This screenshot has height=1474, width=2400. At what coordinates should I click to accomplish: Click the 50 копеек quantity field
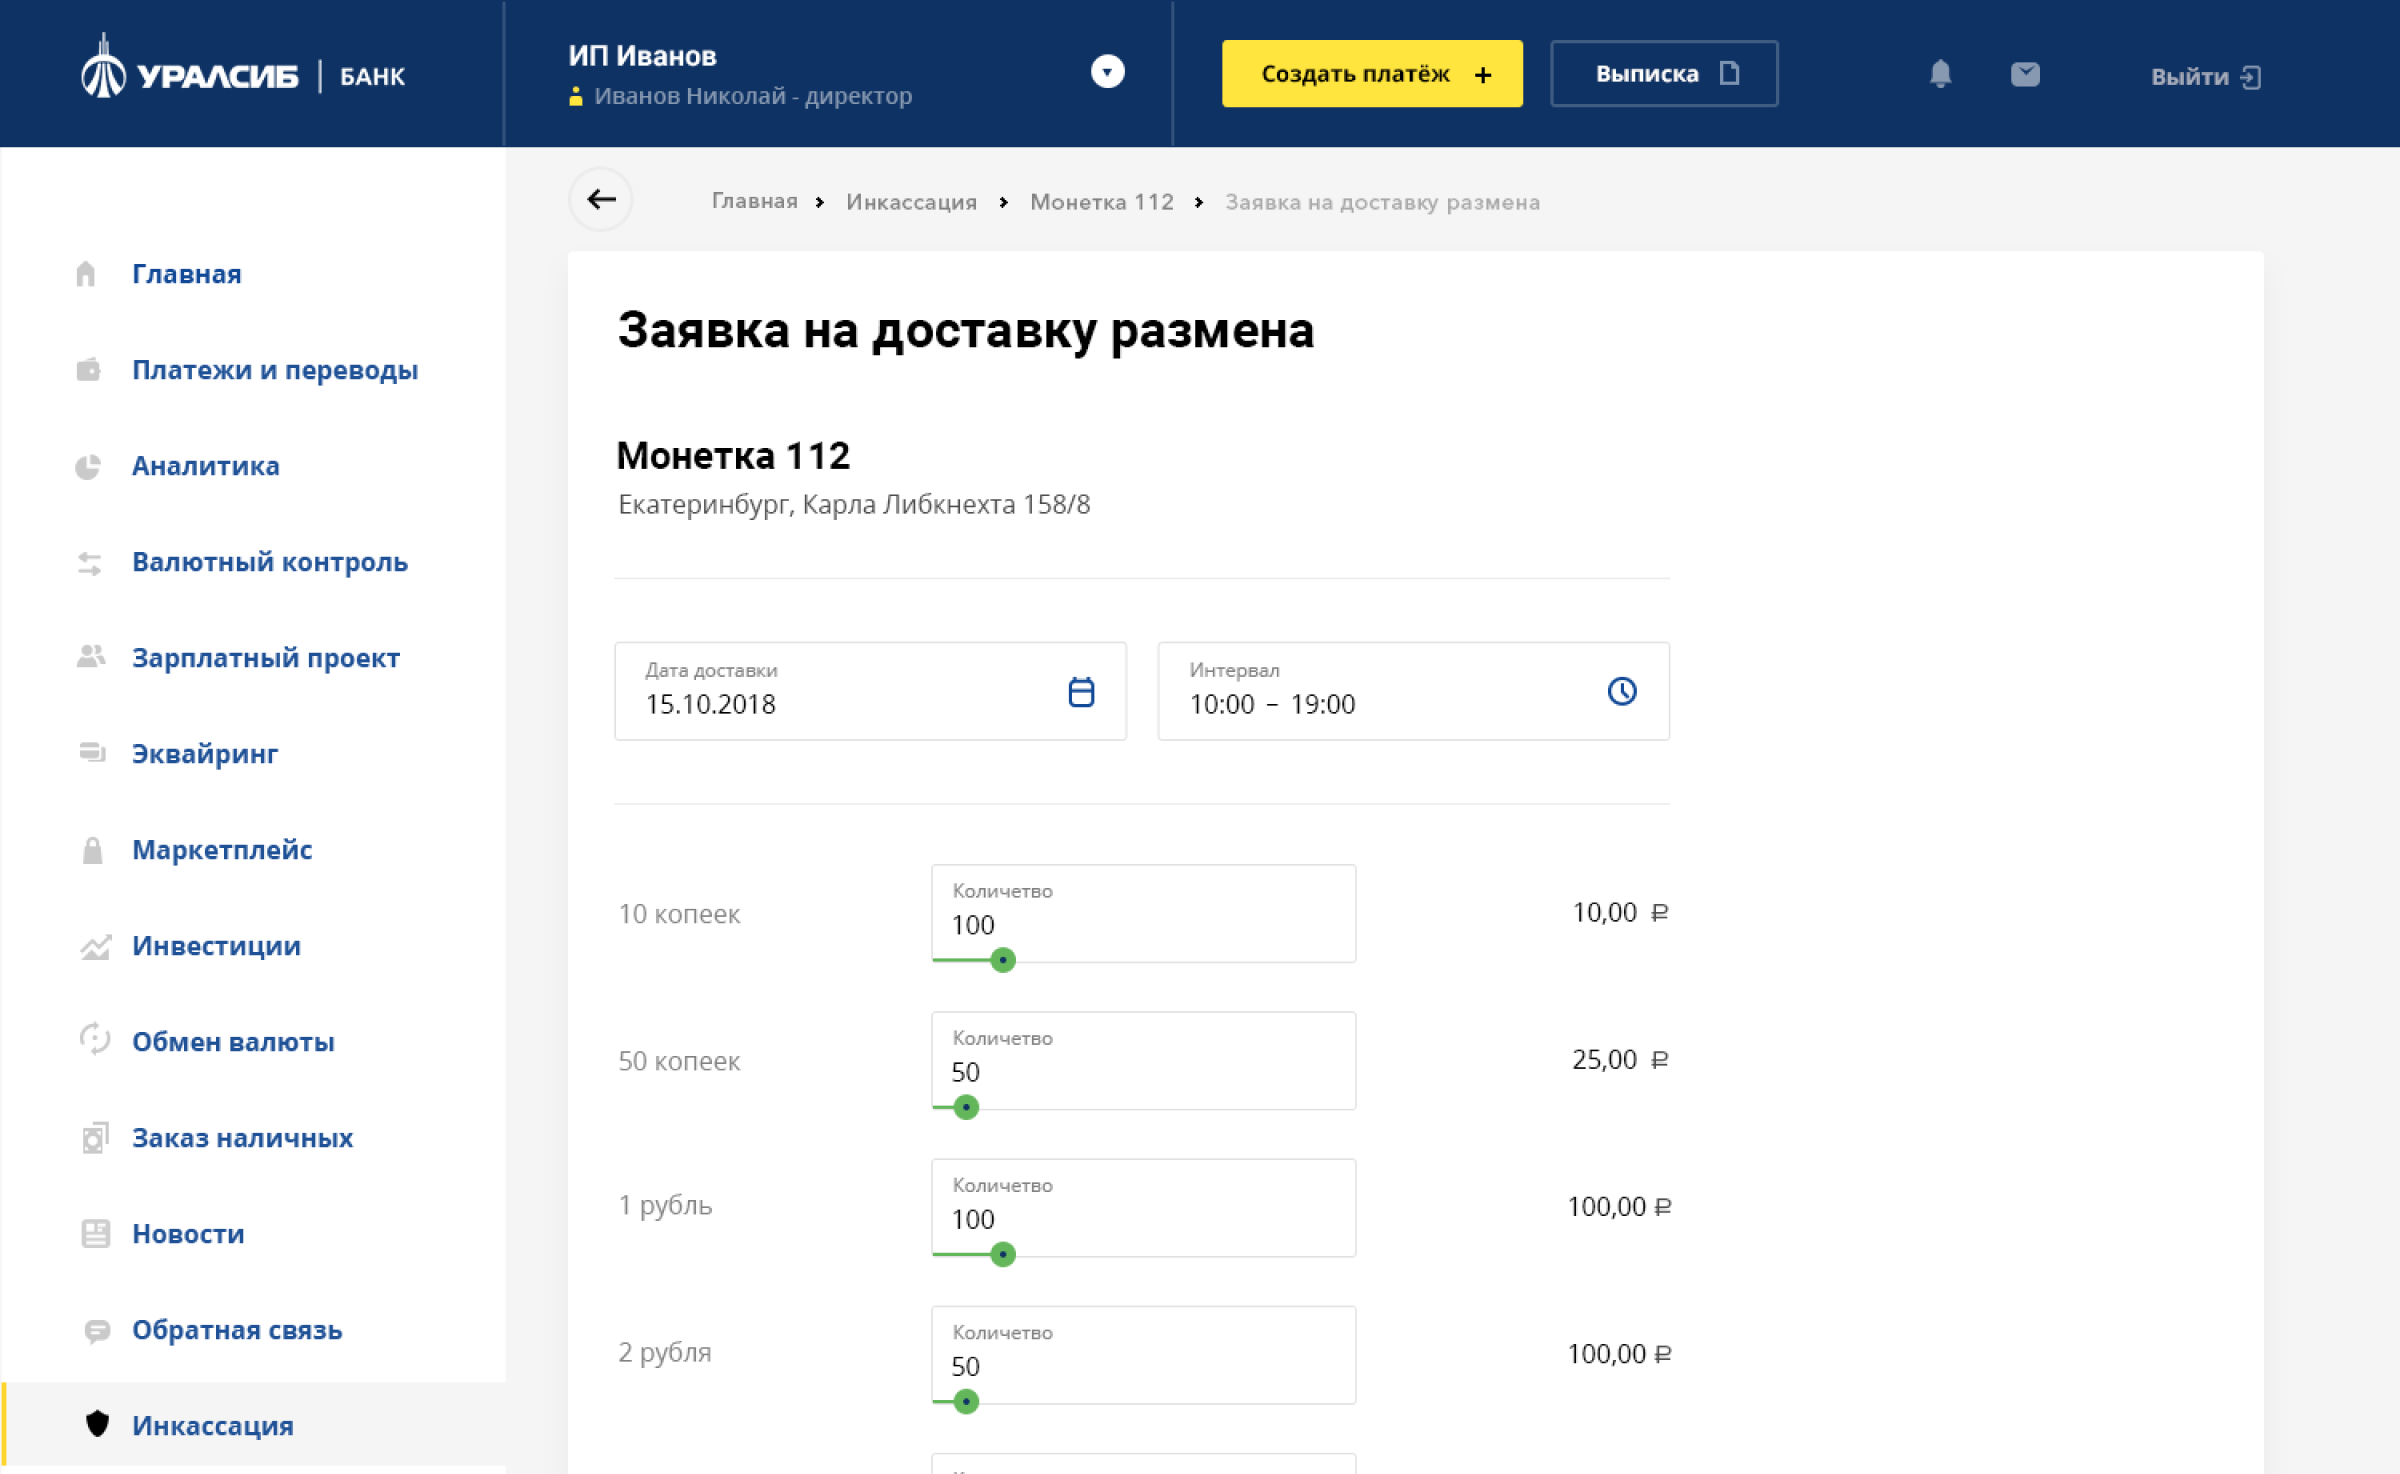[x=1143, y=1060]
